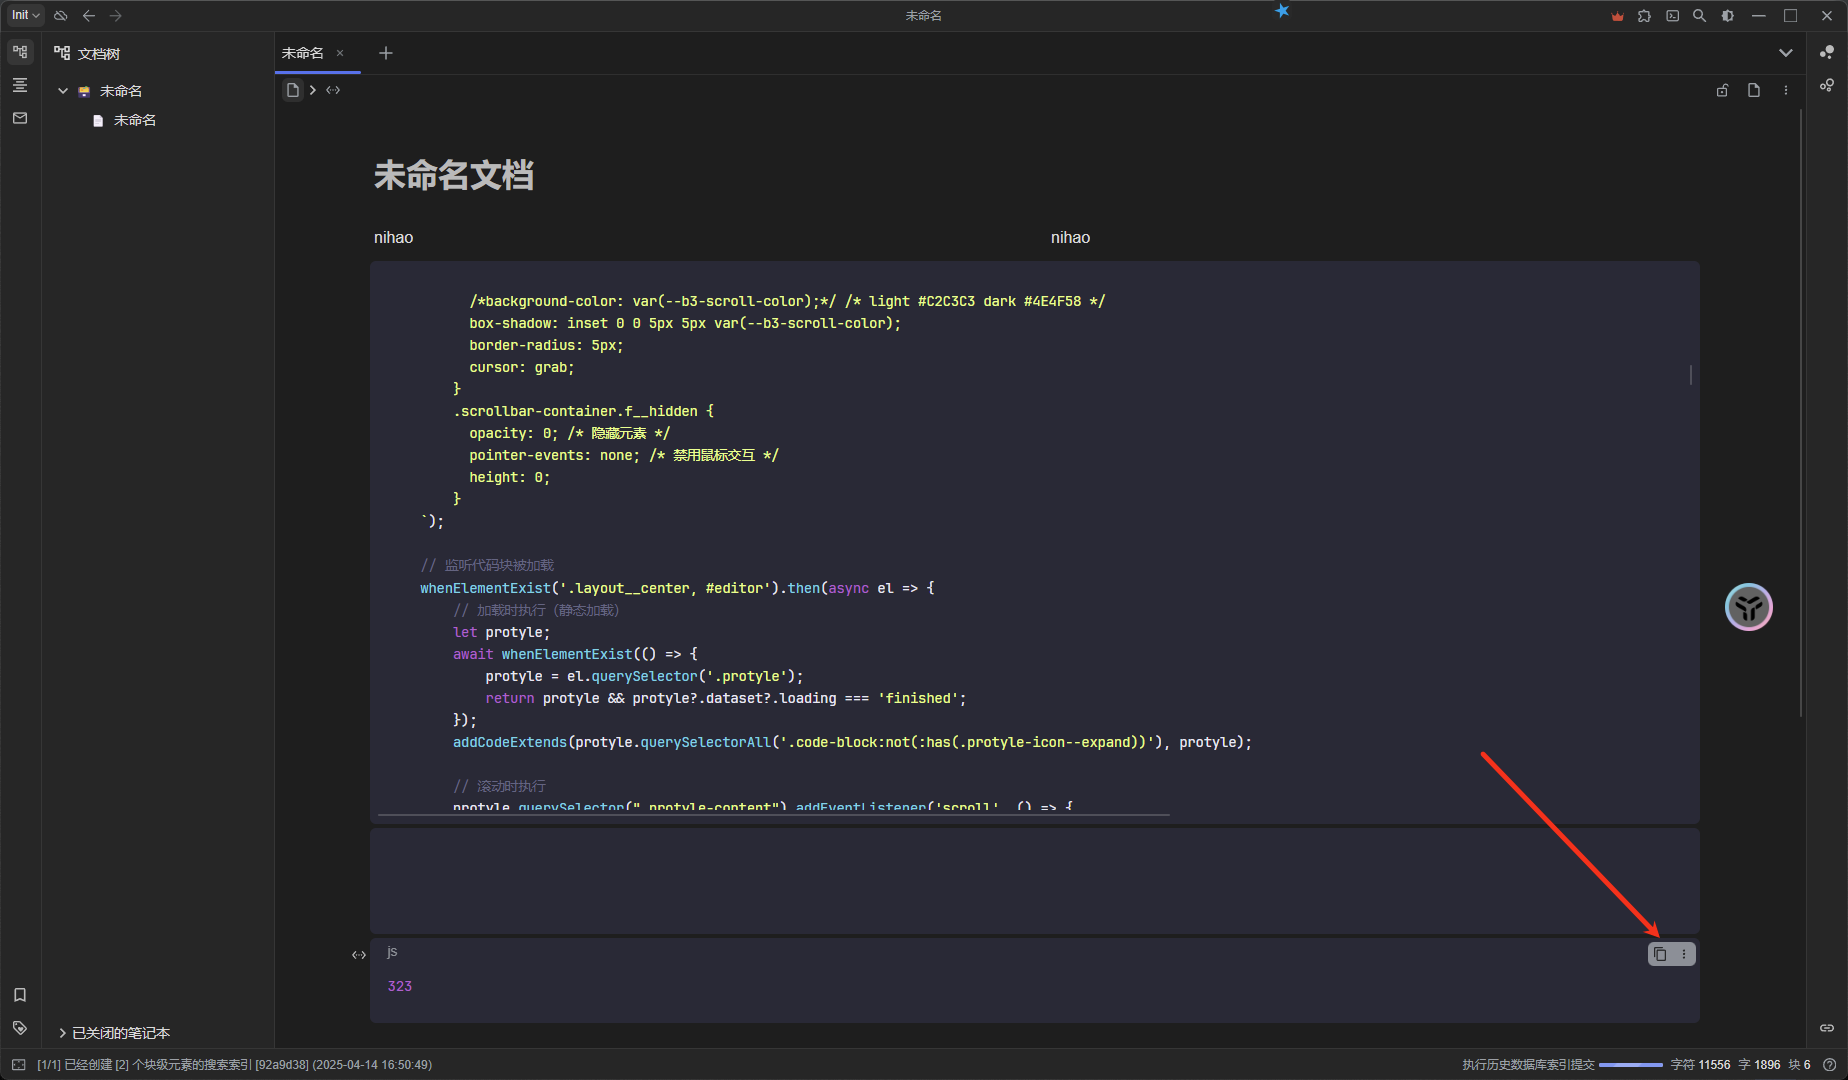This screenshot has width=1848, height=1080.
Task: Select the 未命名 editor tab
Action: click(x=303, y=53)
